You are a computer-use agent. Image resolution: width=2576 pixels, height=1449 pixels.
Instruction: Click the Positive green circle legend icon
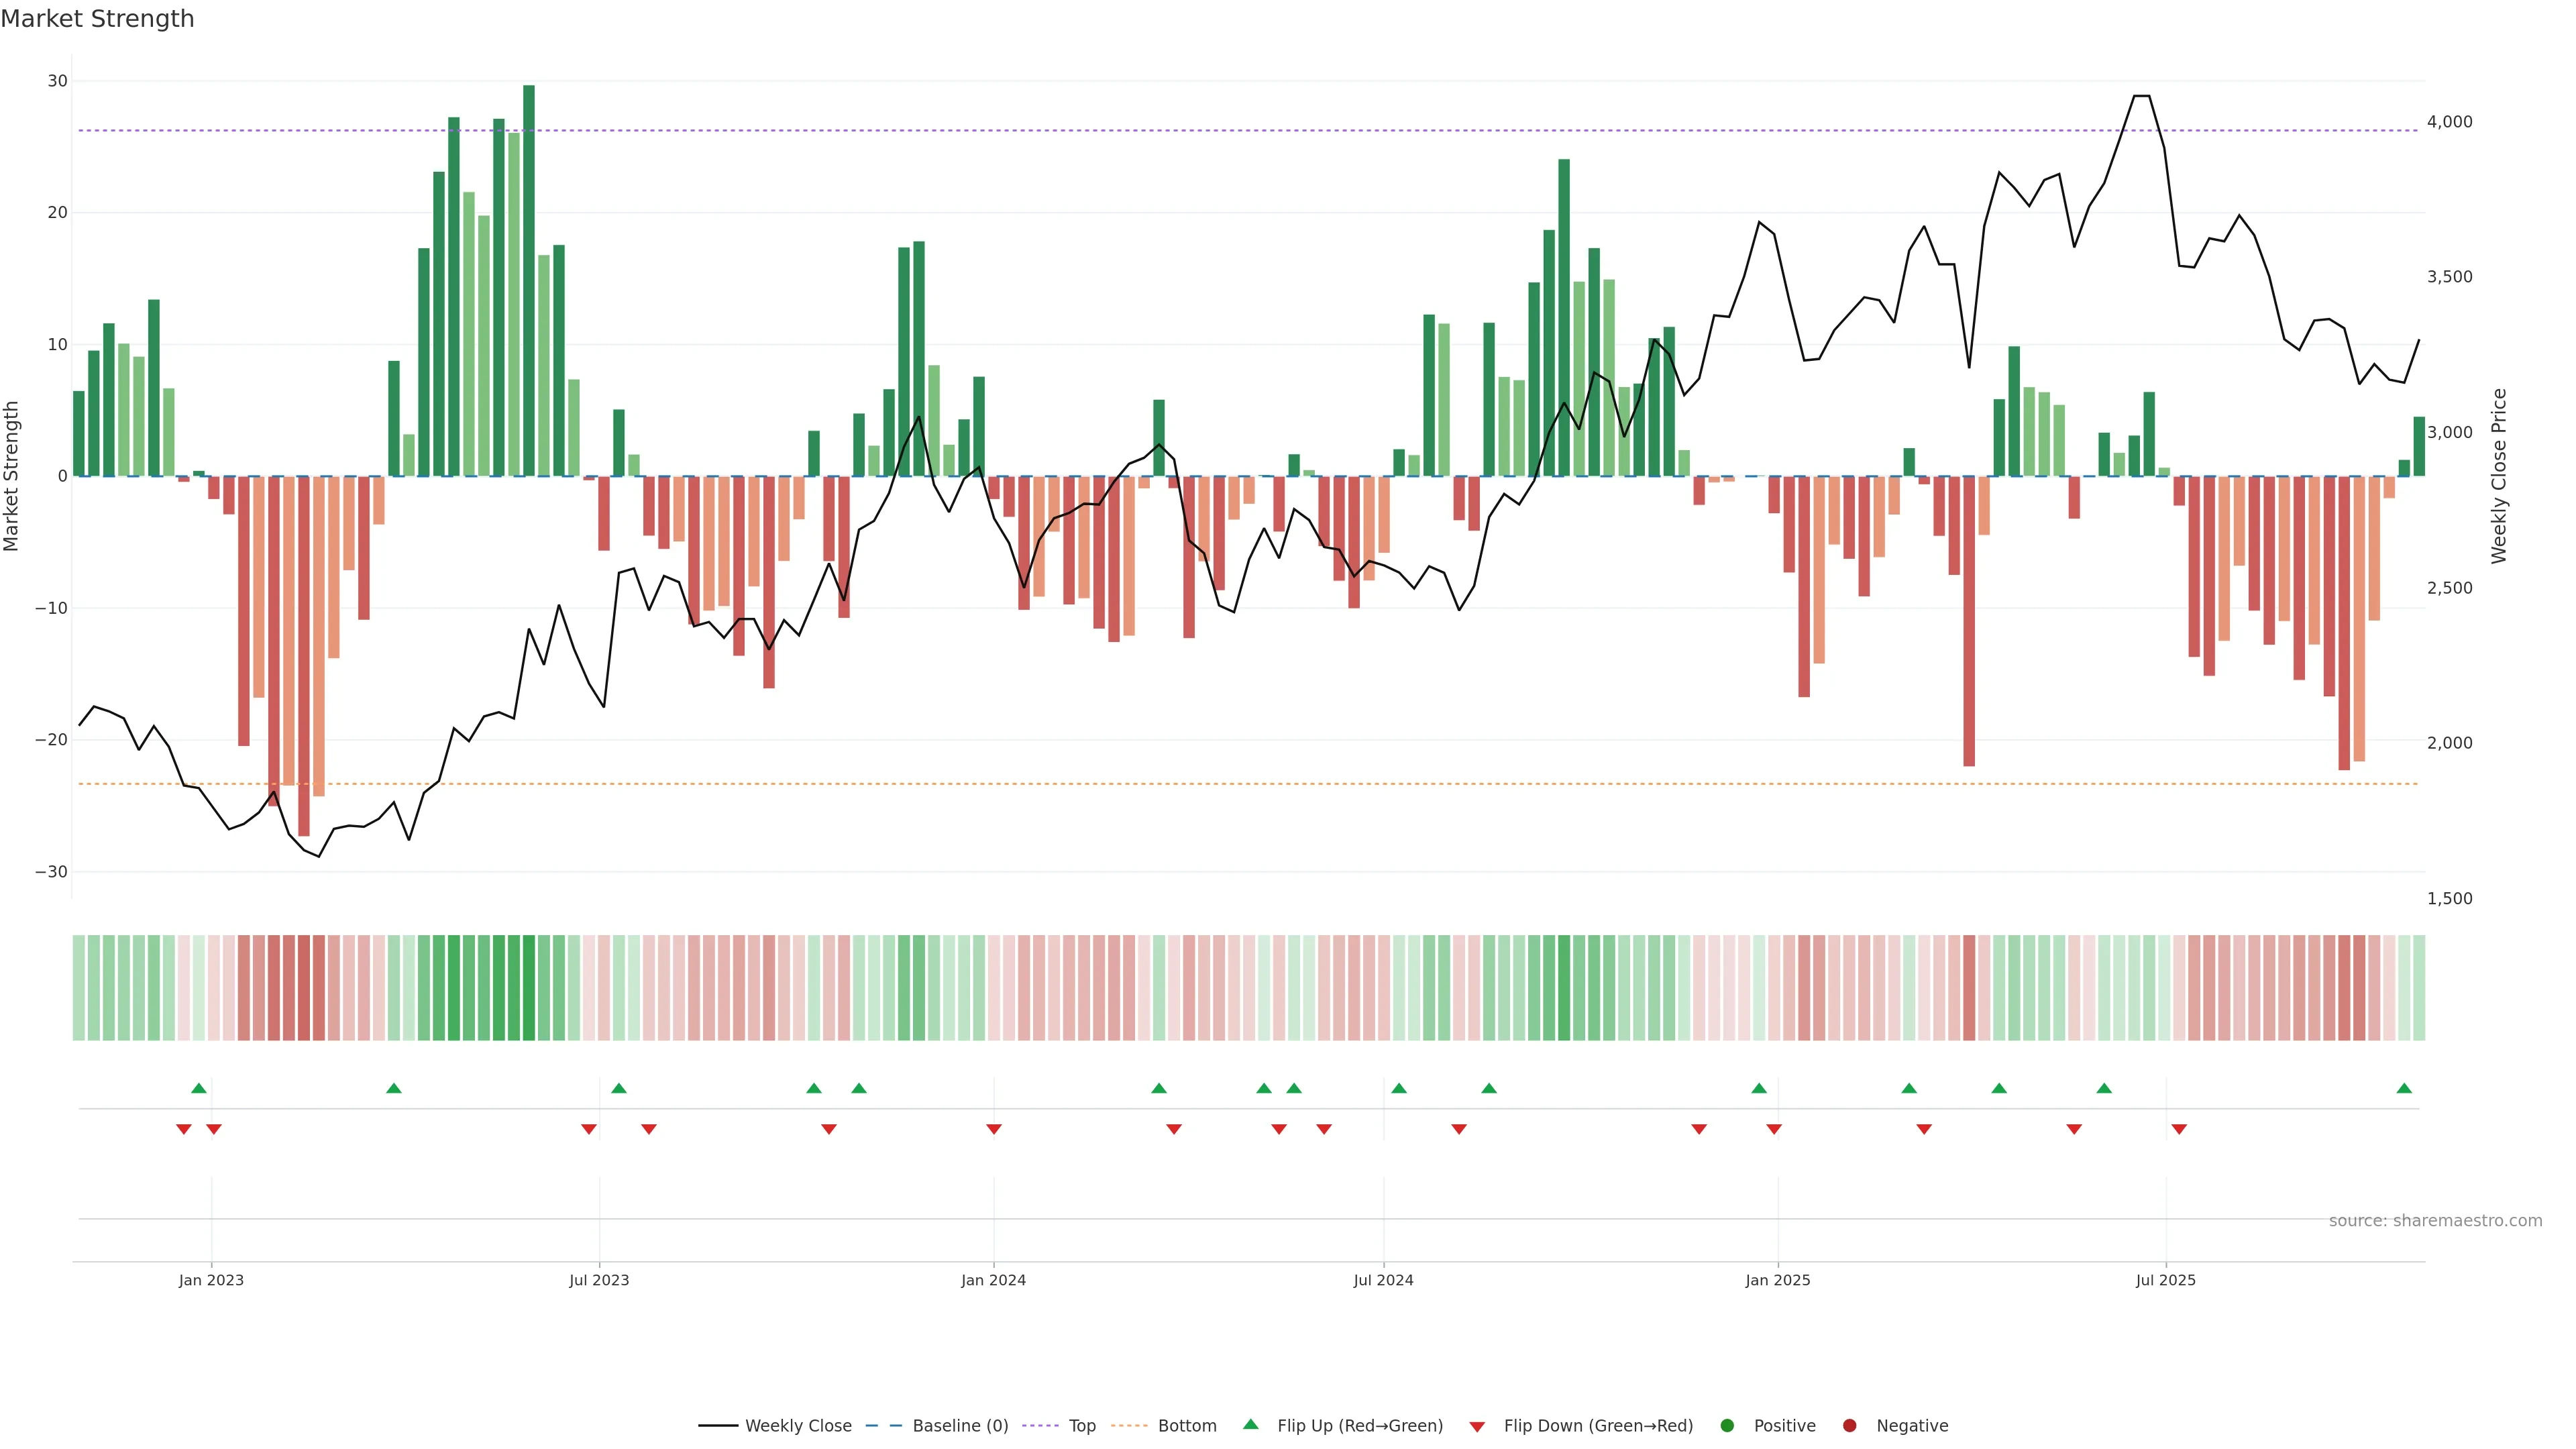coord(1727,1426)
